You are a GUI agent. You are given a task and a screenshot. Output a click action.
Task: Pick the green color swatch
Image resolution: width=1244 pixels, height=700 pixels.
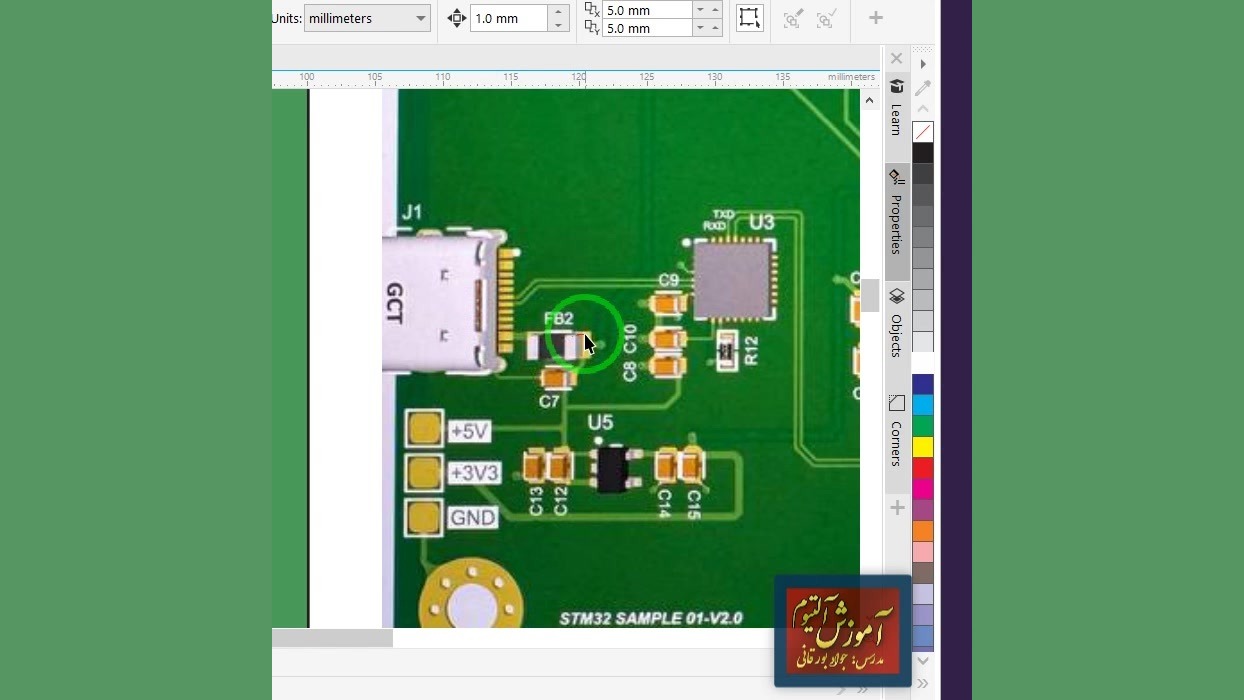[923, 426]
